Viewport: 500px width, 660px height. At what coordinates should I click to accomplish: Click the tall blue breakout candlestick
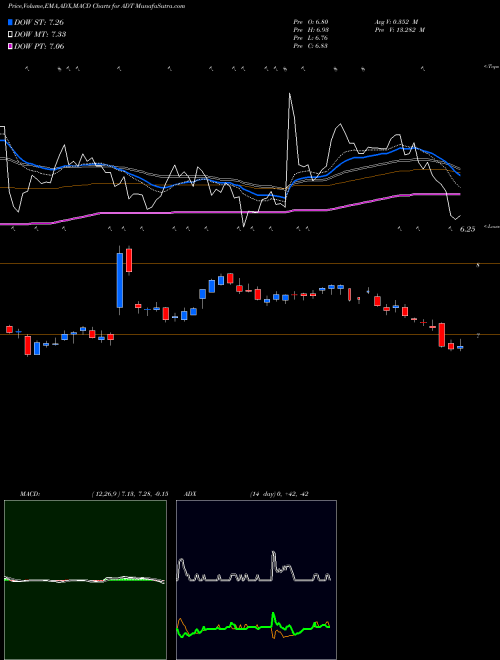[120, 280]
